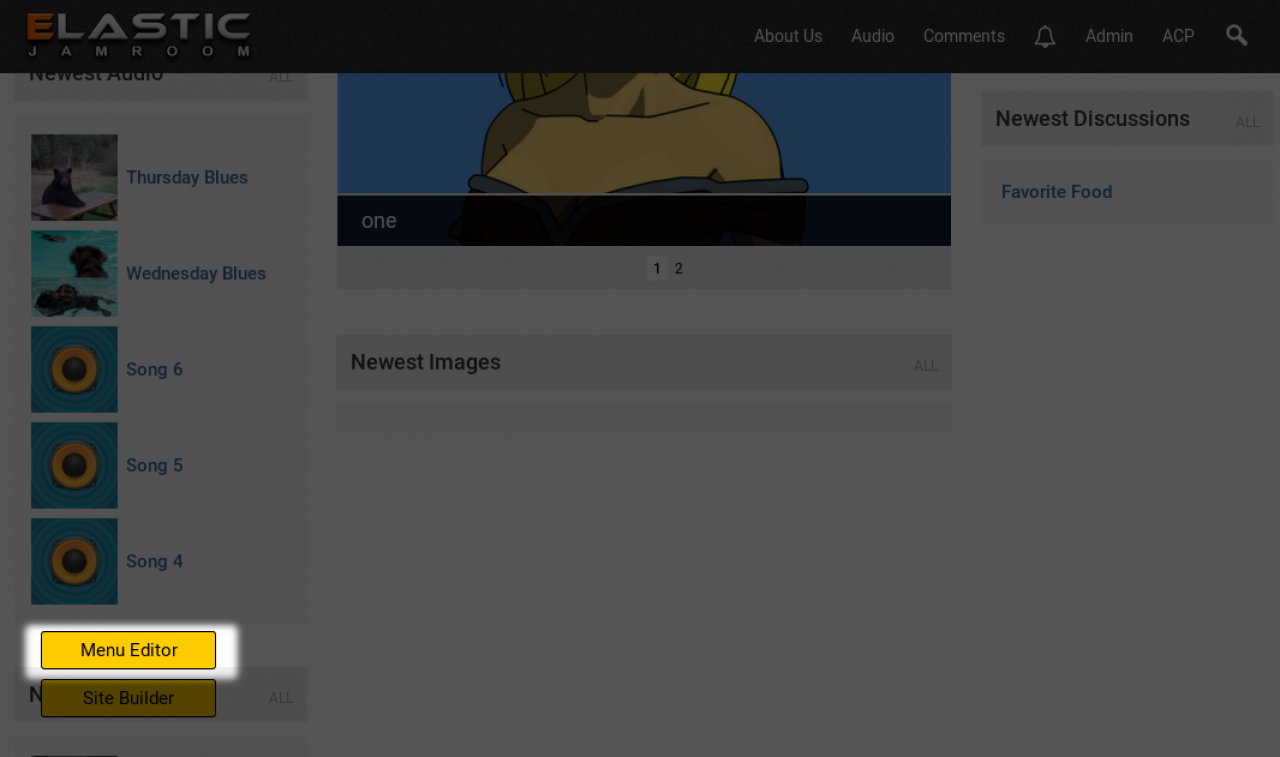The image size is (1280, 757).
Task: View ALL Newest Discussions
Action: (1248, 122)
